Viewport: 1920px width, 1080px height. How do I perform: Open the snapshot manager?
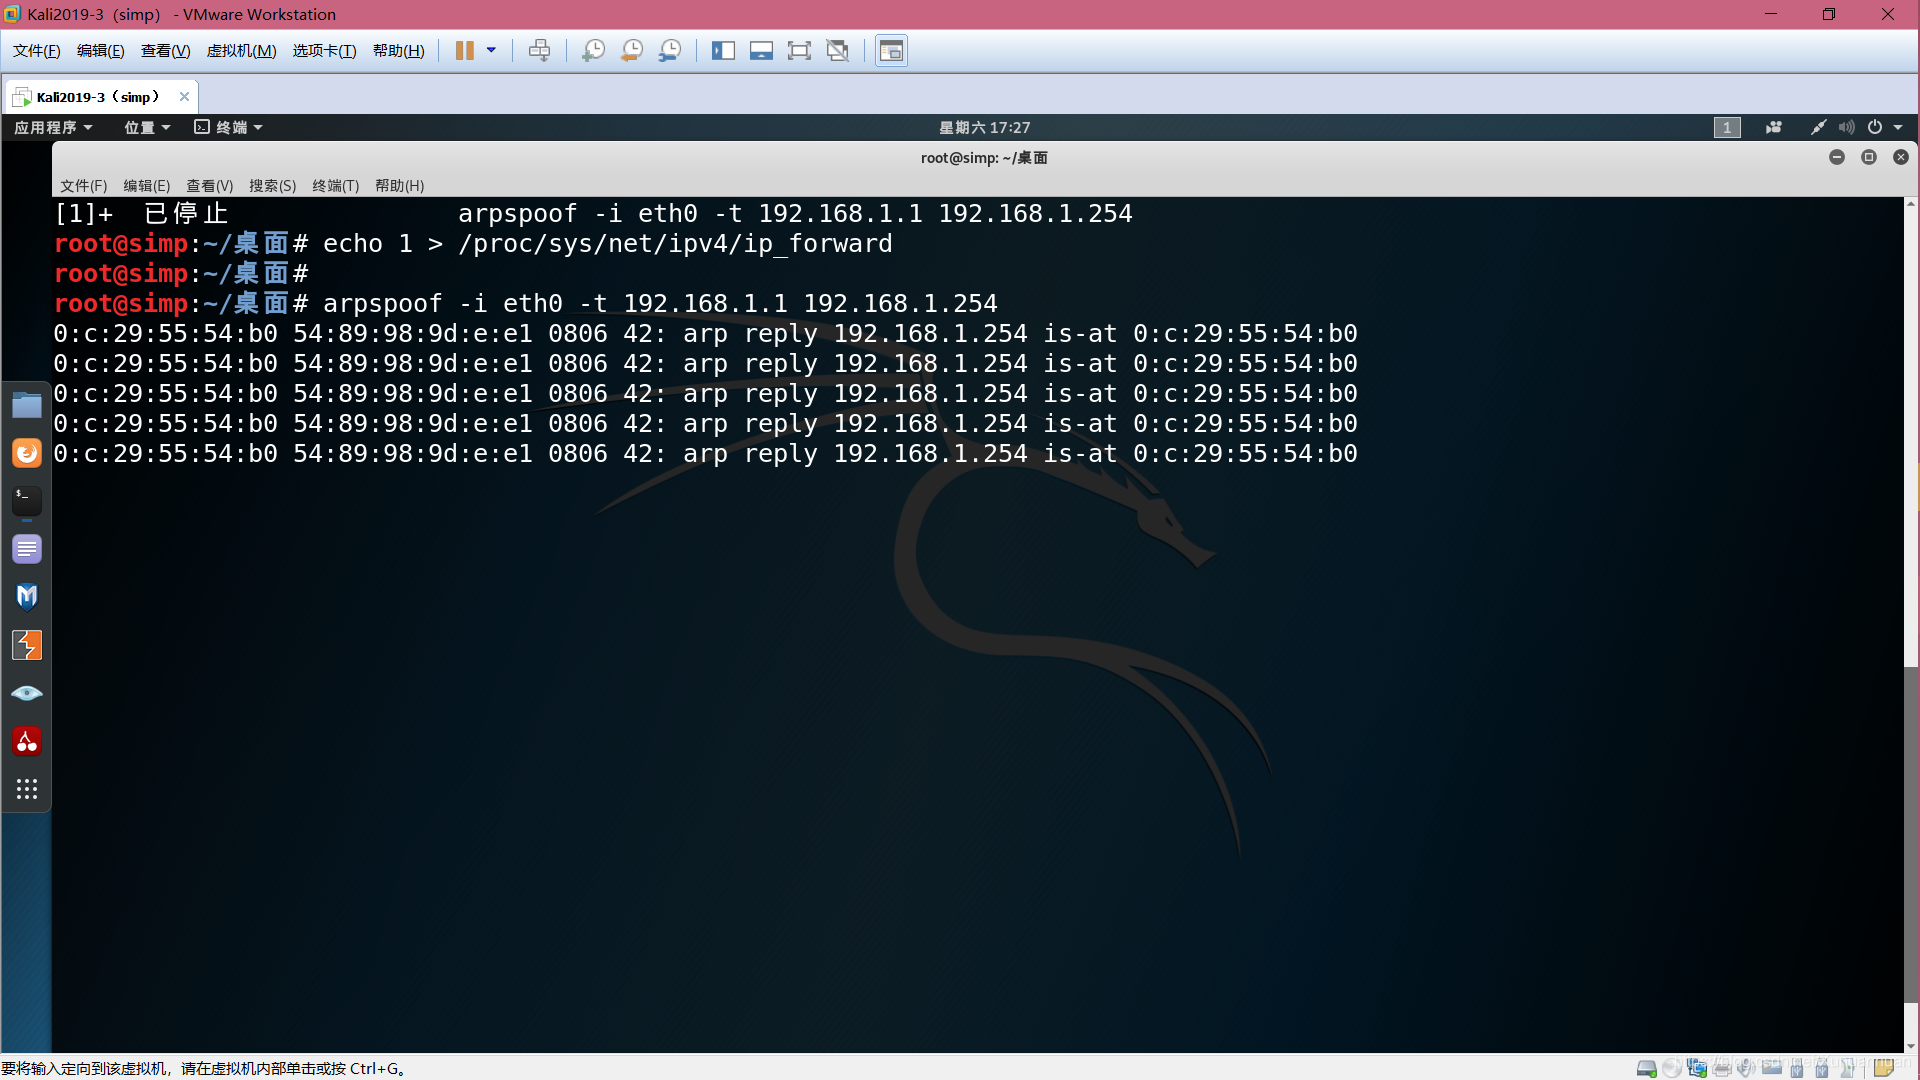pos(669,51)
